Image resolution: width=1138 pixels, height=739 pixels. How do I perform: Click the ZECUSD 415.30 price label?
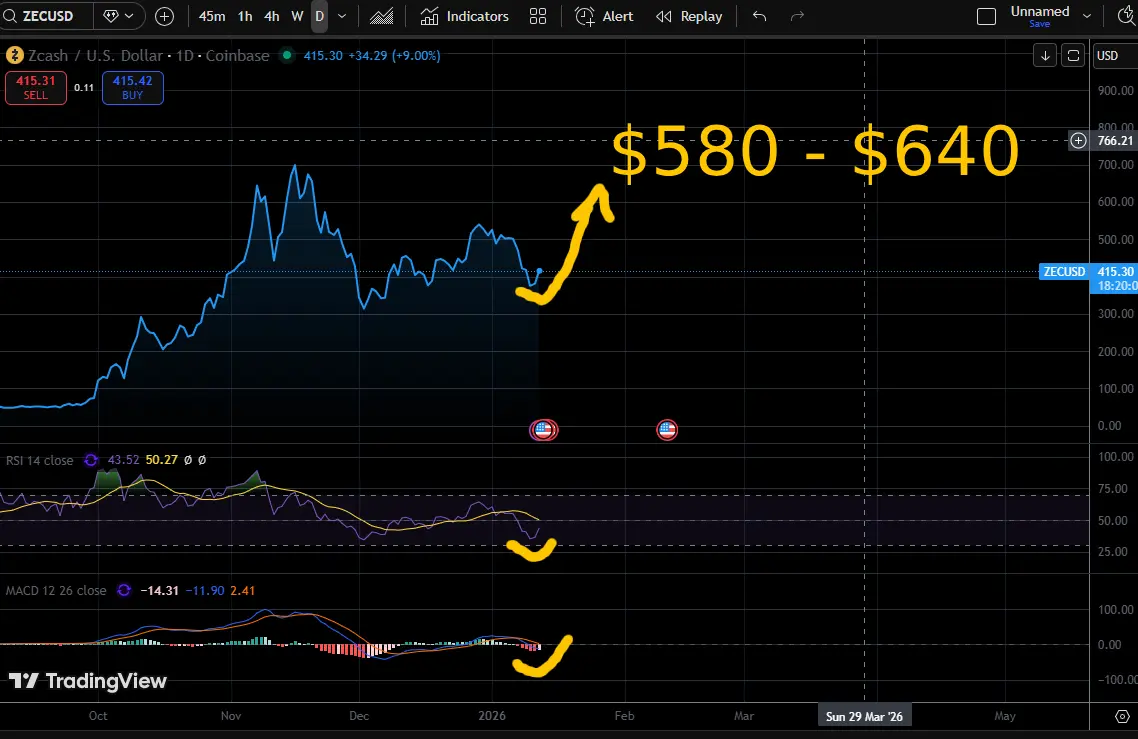1088,271
